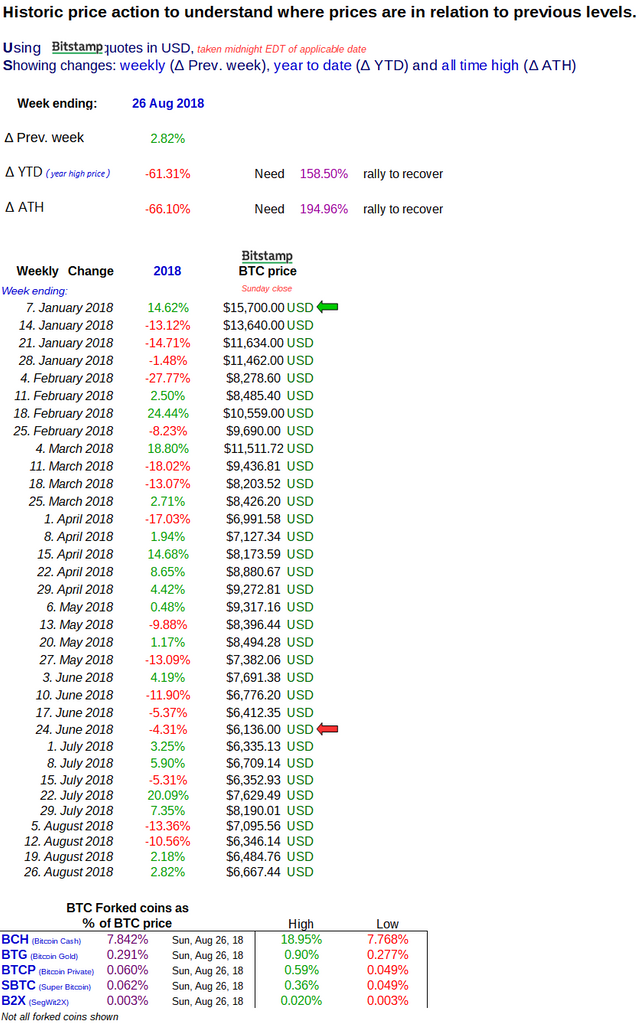
Task: Click the -66.10% ATH change value
Action: pyautogui.click(x=167, y=209)
